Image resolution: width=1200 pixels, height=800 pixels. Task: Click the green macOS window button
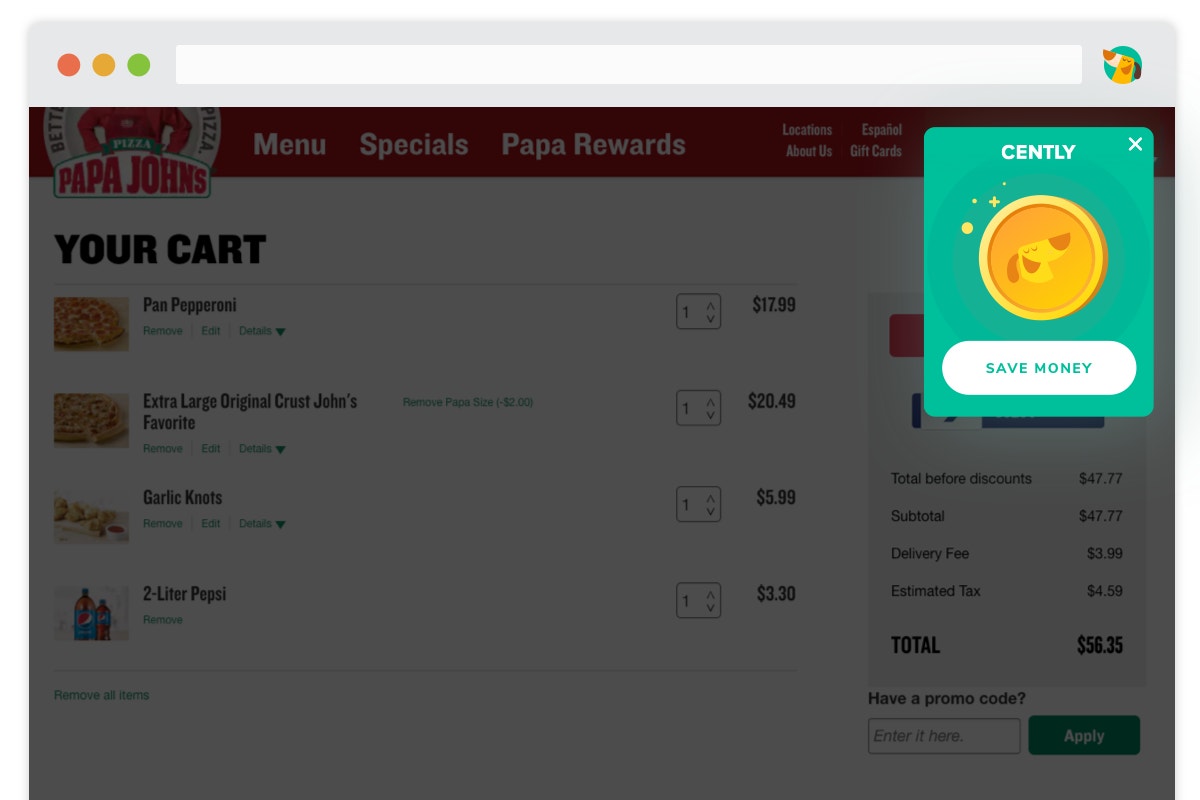pos(139,65)
